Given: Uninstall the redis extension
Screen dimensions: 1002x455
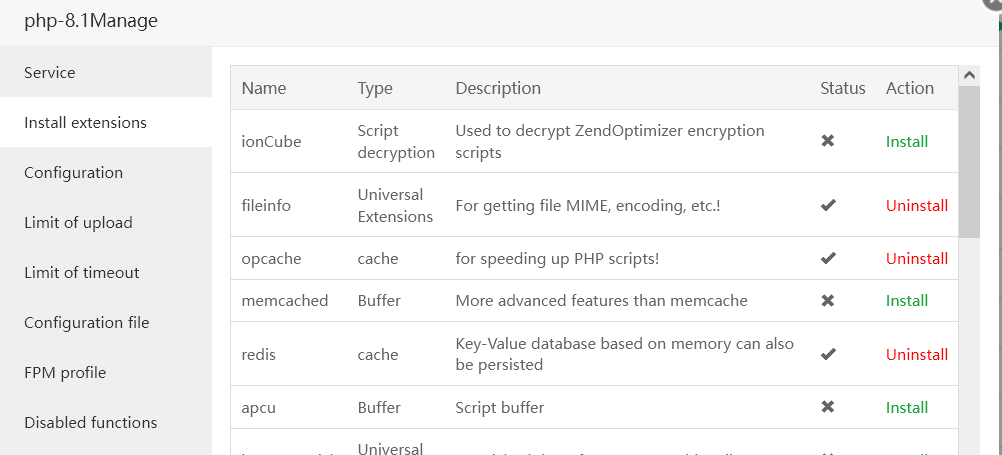Looking at the screenshot, I should click(x=916, y=354).
